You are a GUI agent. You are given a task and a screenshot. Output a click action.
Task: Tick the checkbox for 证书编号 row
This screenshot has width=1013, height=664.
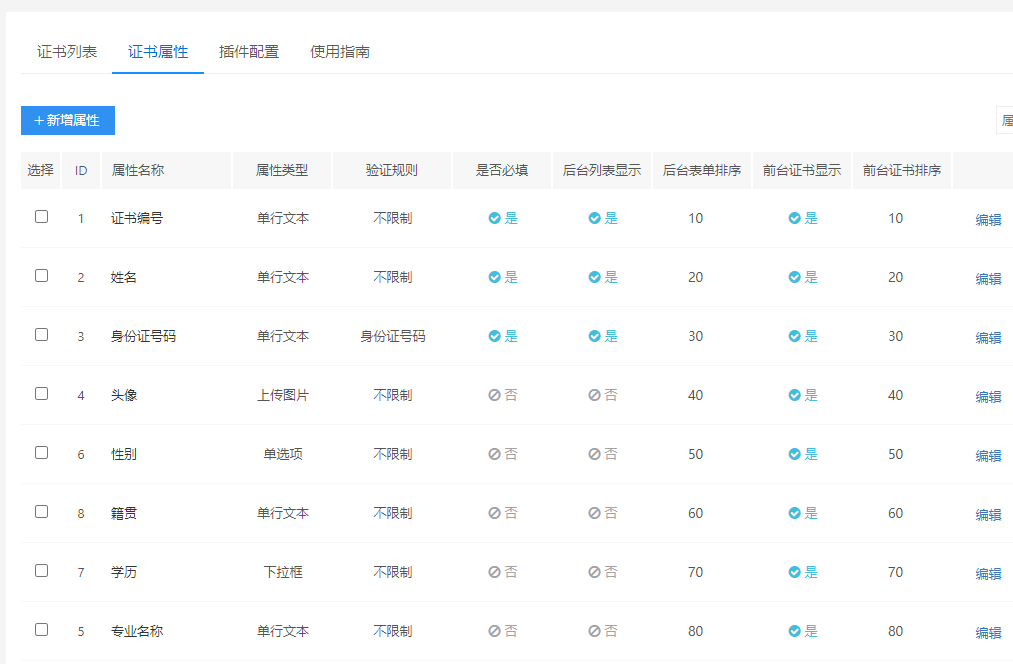tap(41, 216)
